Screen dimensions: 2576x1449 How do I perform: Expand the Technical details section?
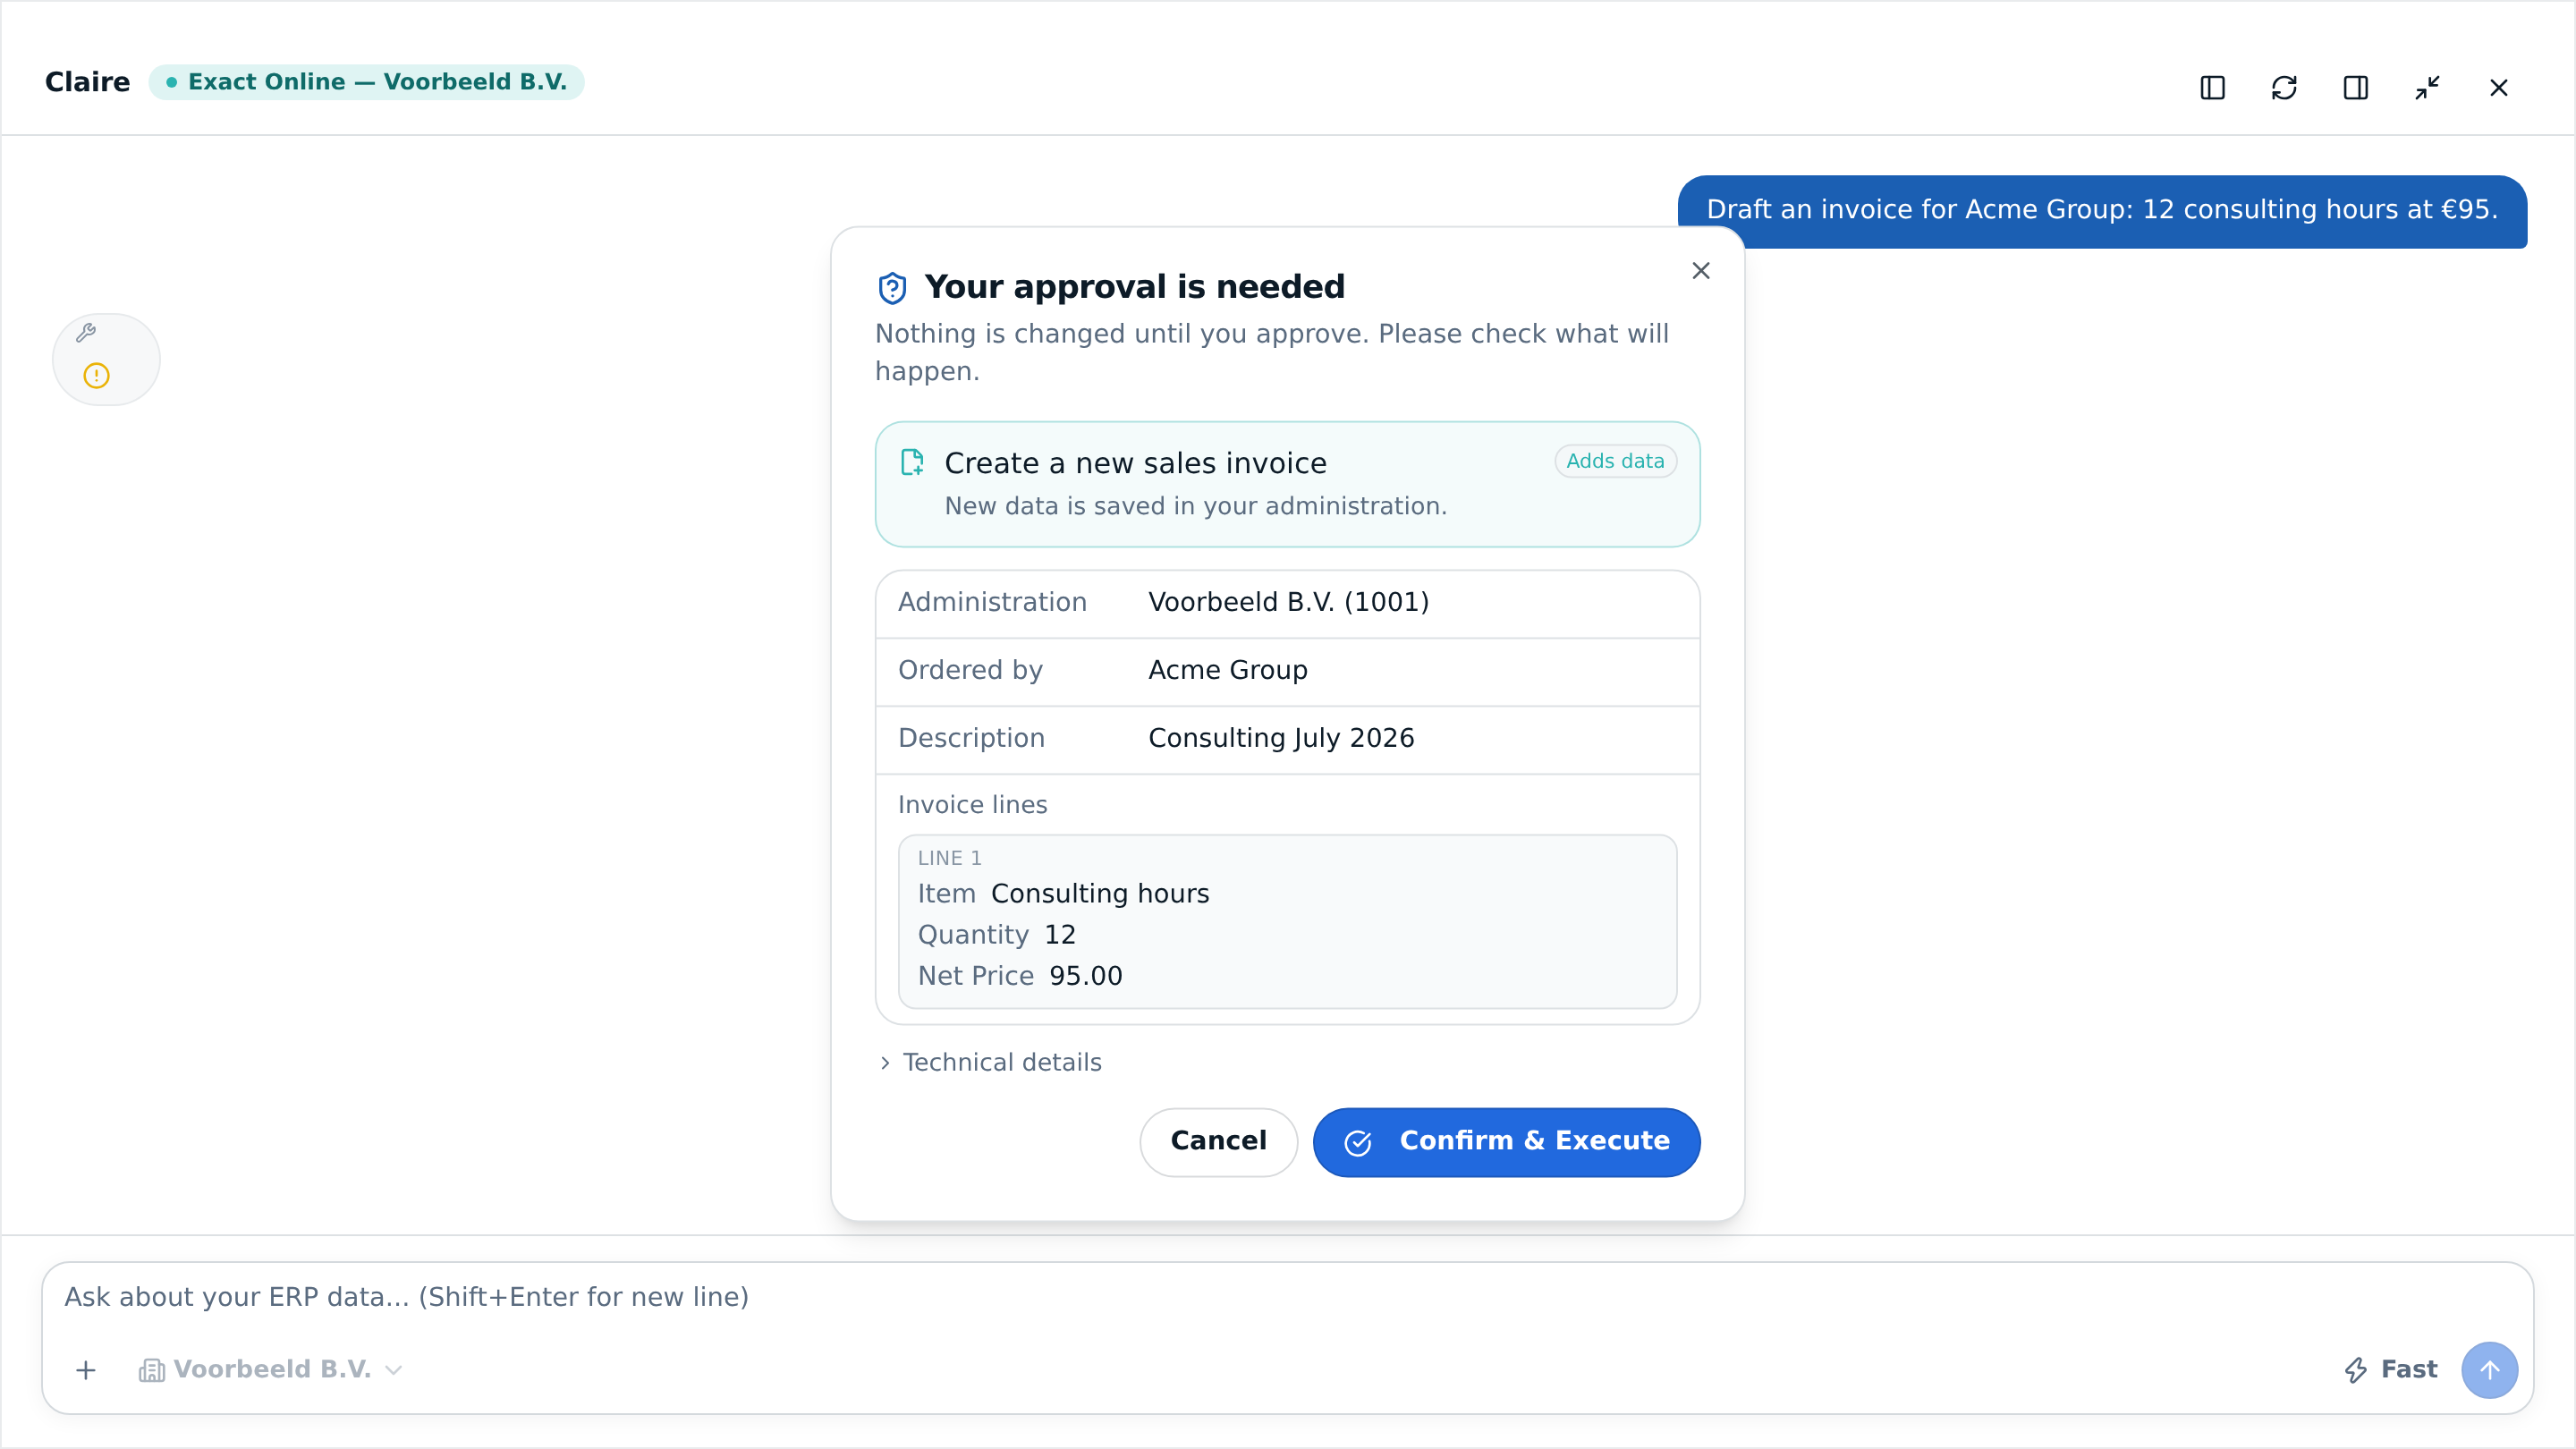tap(989, 1062)
